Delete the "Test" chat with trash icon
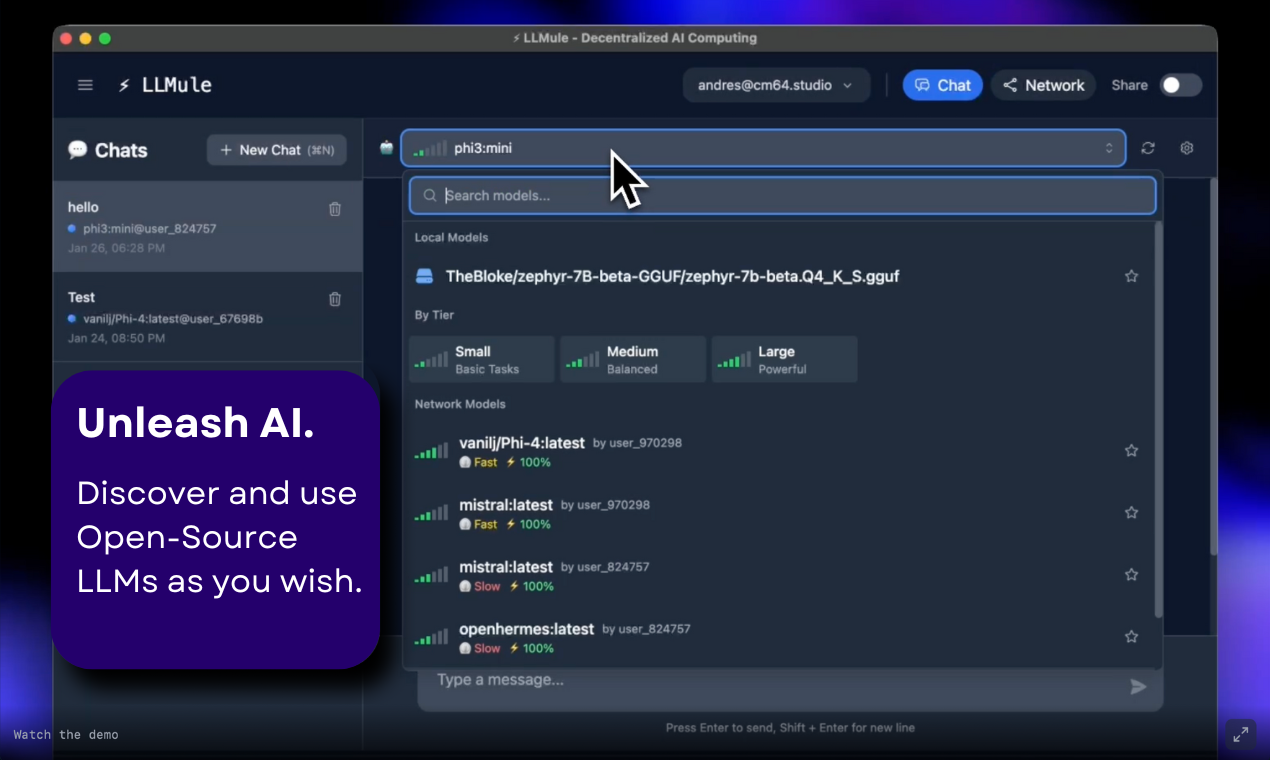 [335, 299]
